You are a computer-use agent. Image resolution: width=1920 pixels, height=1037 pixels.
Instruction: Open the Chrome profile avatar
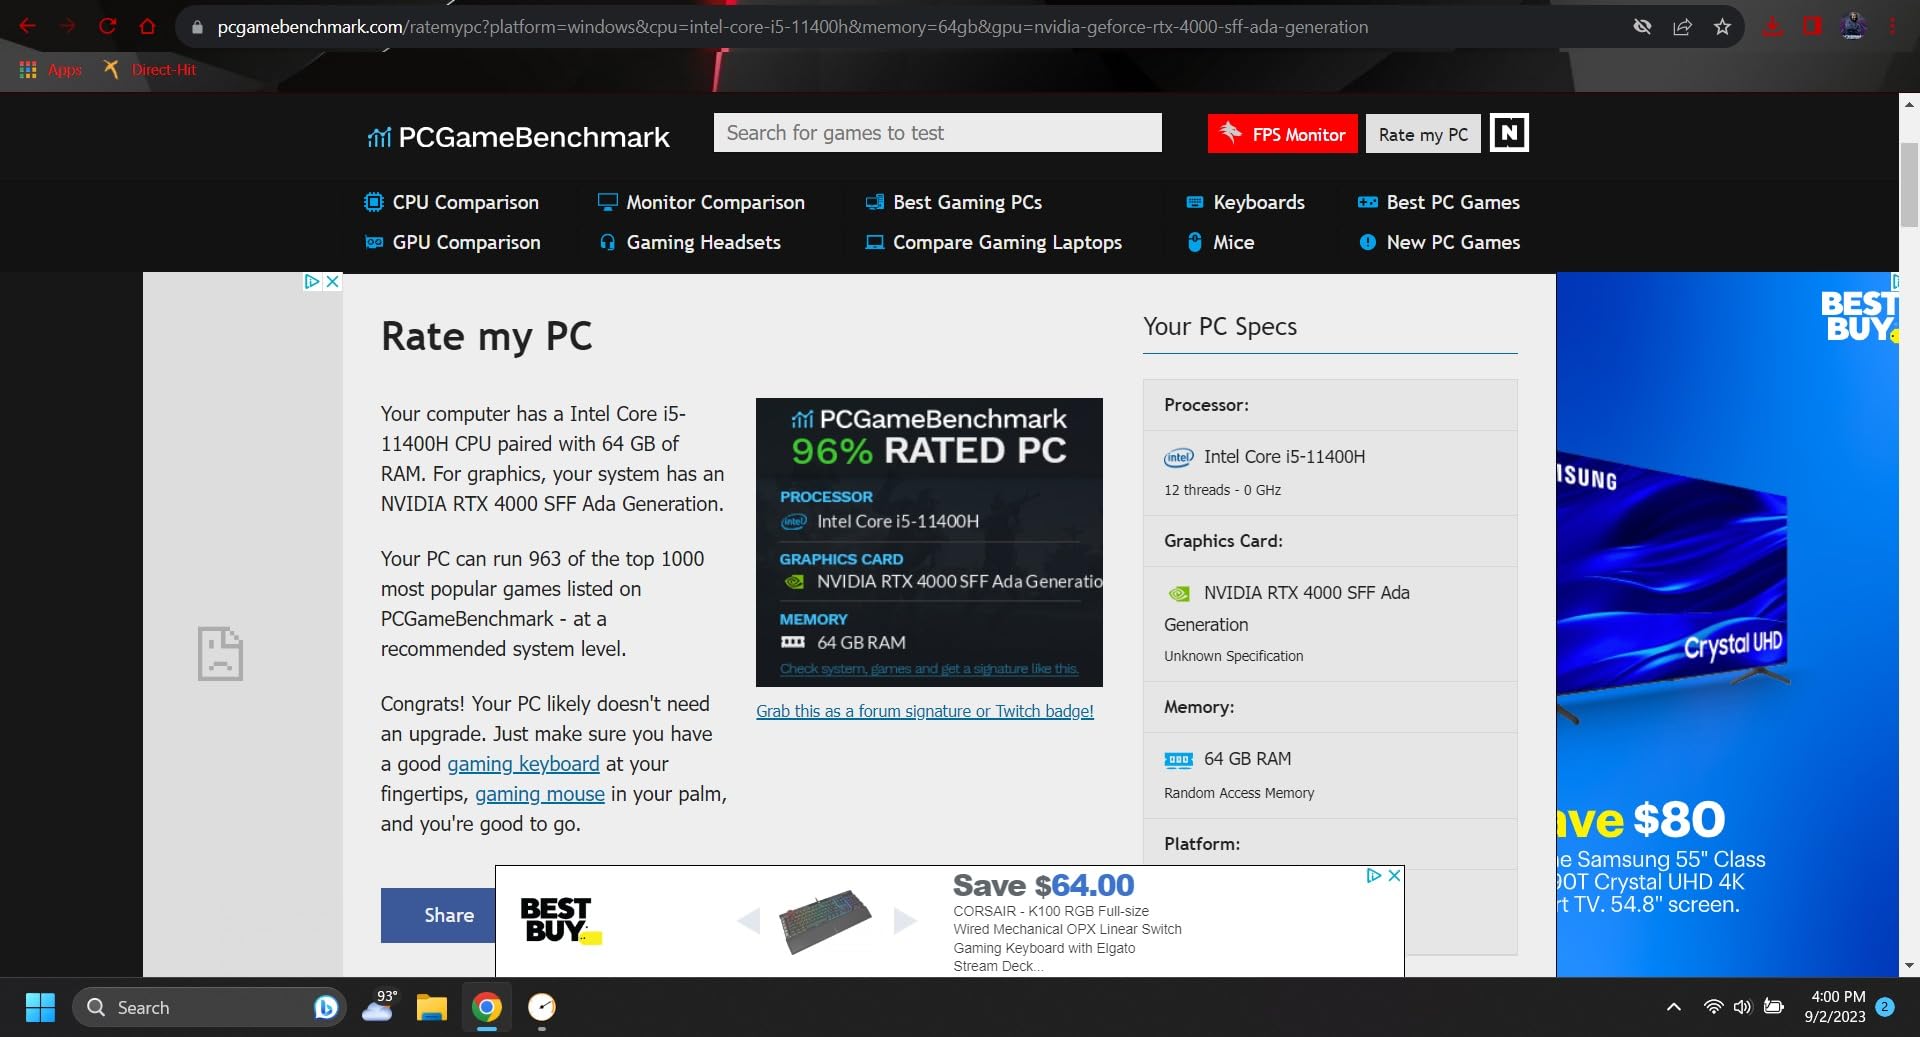click(1853, 27)
